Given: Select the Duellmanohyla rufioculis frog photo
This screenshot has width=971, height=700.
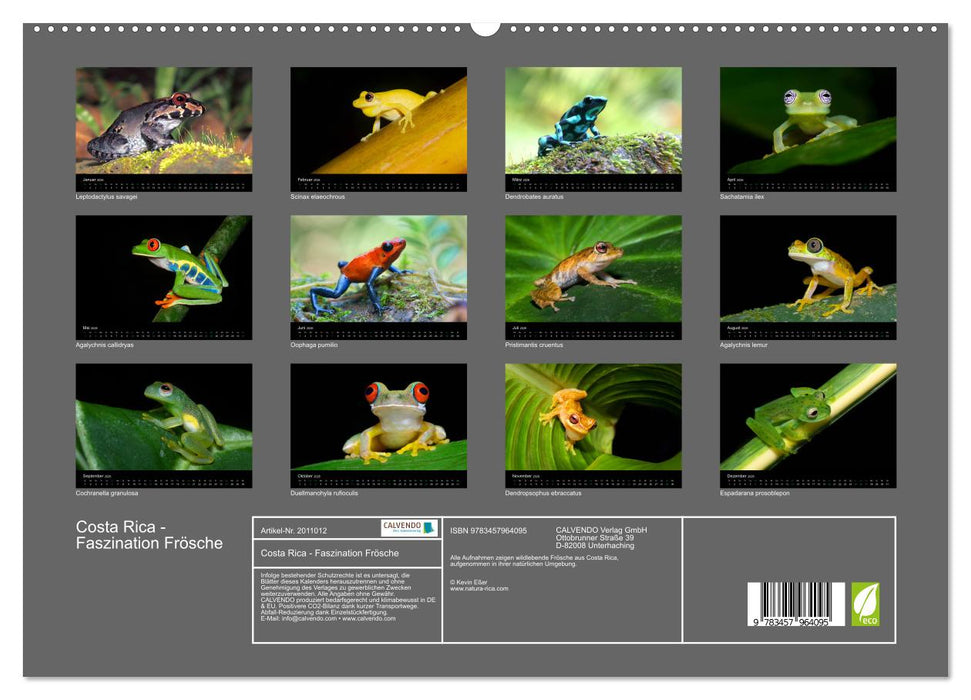Looking at the screenshot, I should 378,418.
